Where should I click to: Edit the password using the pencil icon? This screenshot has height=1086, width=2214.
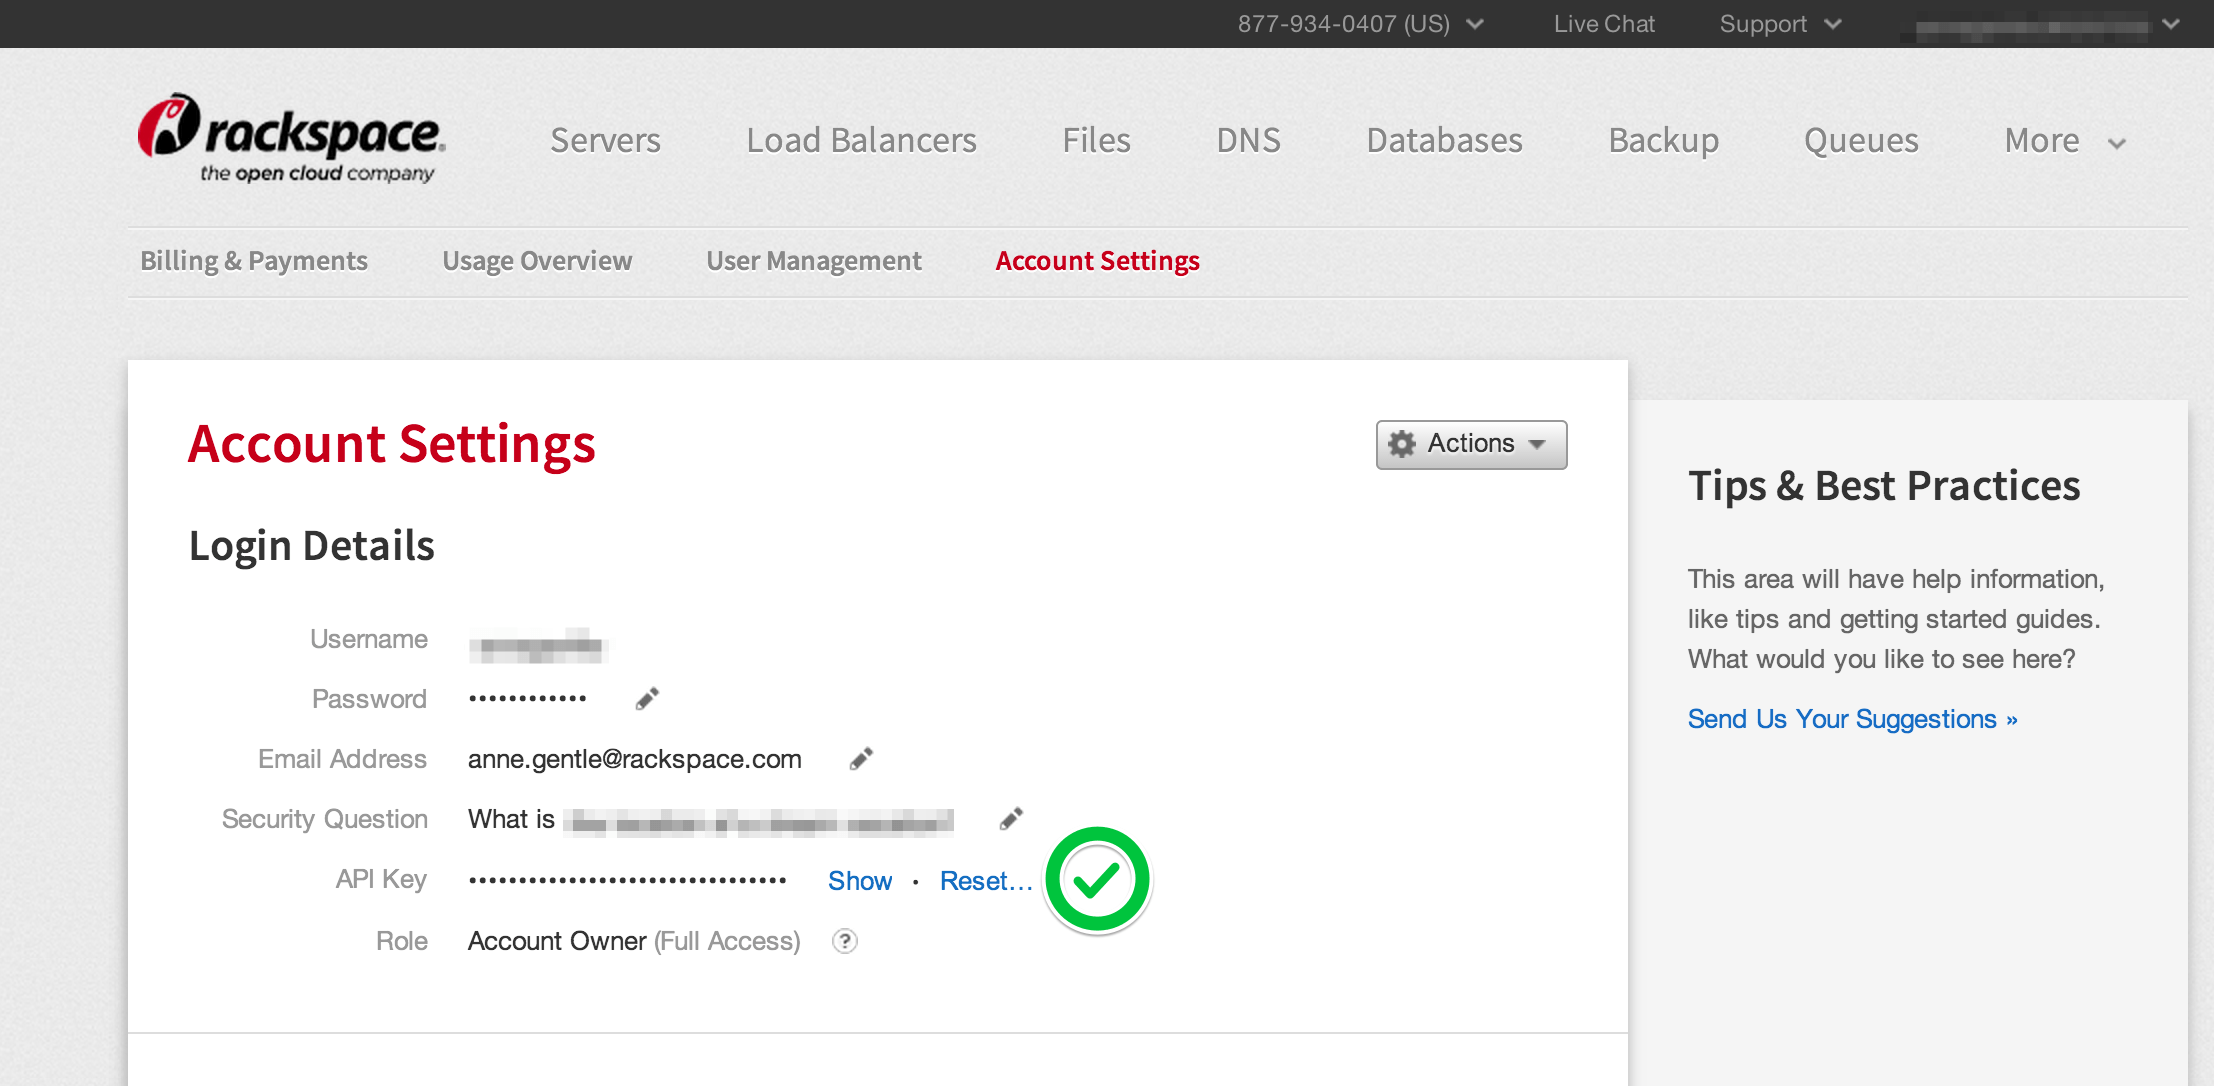pyautogui.click(x=645, y=697)
